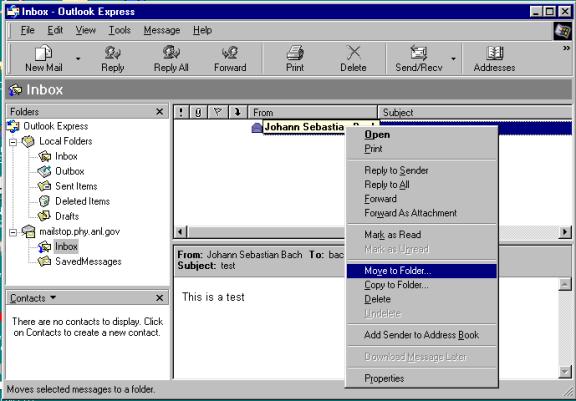Click the Send/Recv toolbar icon
576x401 pixels.
click(418, 58)
